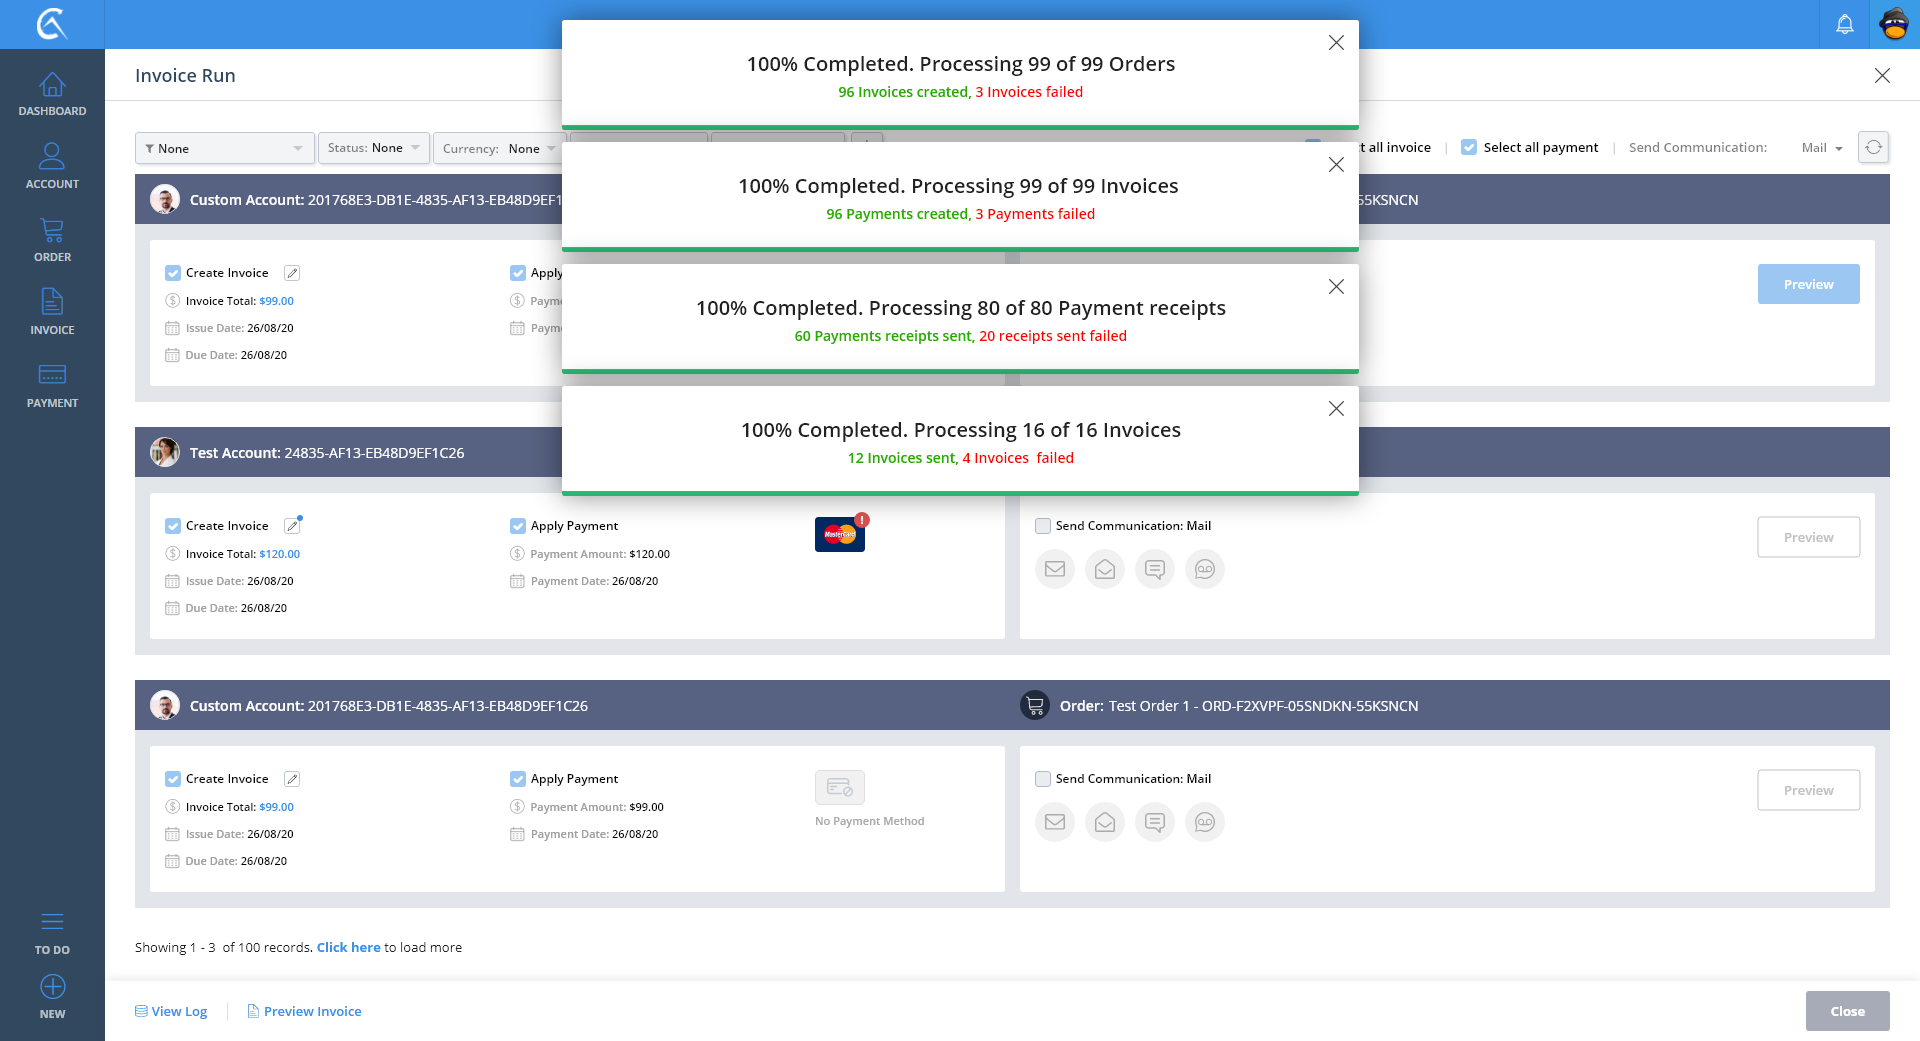Click the 'Click here' load more link
The image size is (1920, 1041).
point(348,947)
